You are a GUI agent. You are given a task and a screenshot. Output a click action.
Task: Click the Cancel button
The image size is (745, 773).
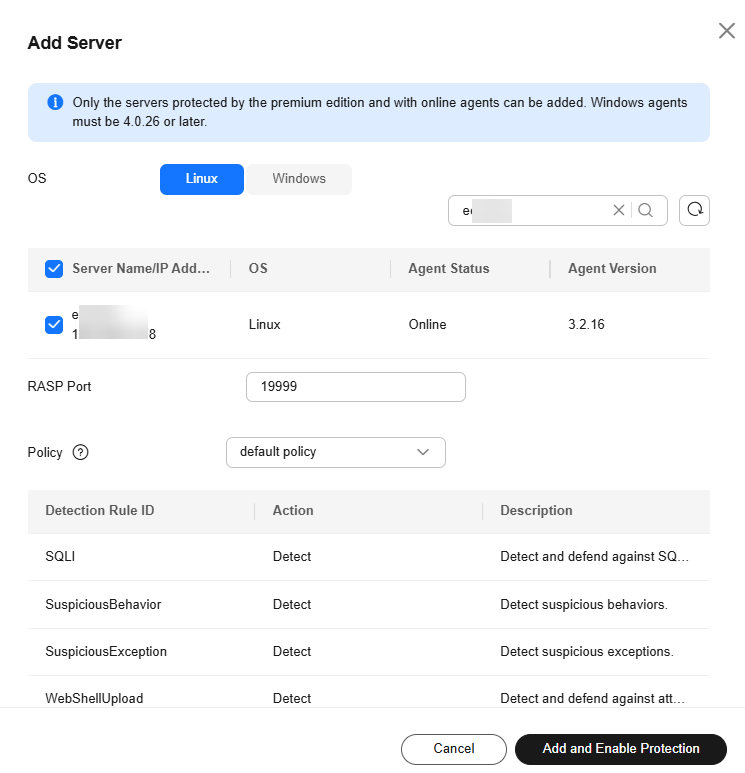454,749
